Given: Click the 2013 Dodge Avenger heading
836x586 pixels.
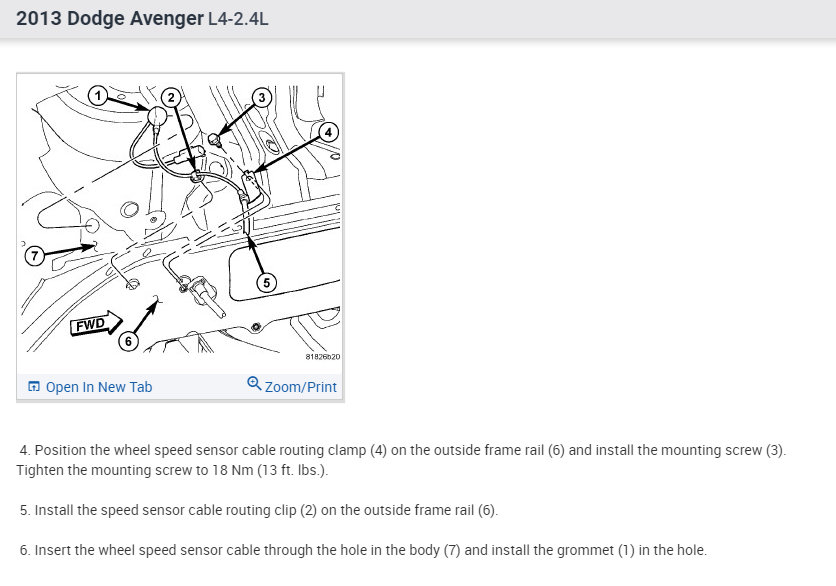Looking at the screenshot, I should pos(113,19).
